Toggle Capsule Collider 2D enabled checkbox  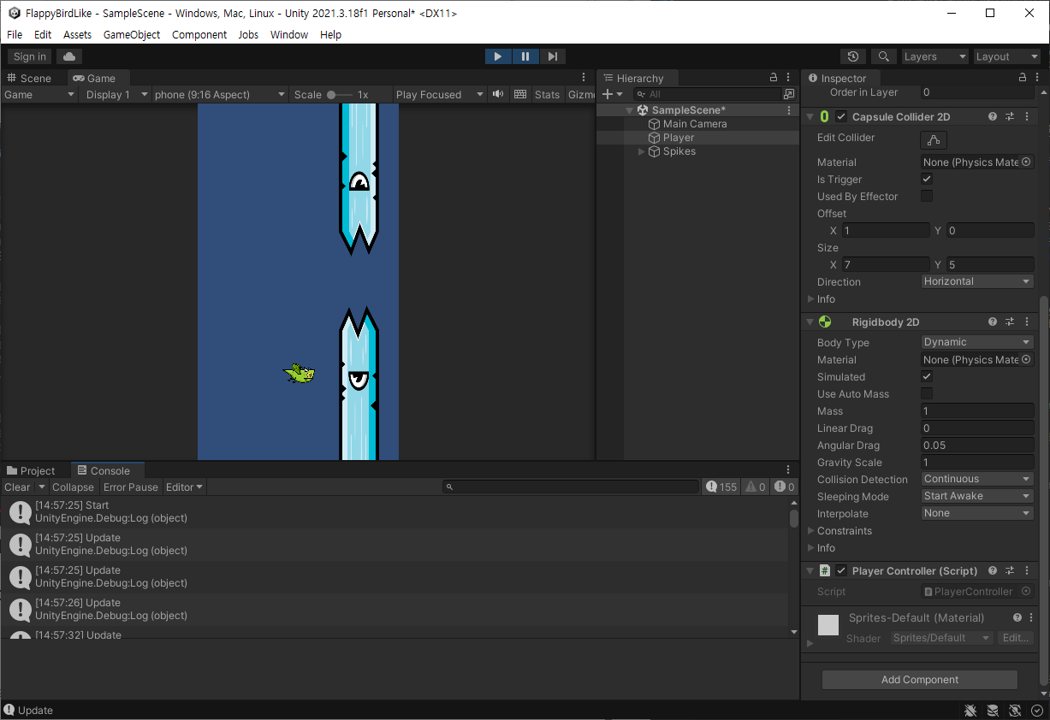pyautogui.click(x=841, y=117)
